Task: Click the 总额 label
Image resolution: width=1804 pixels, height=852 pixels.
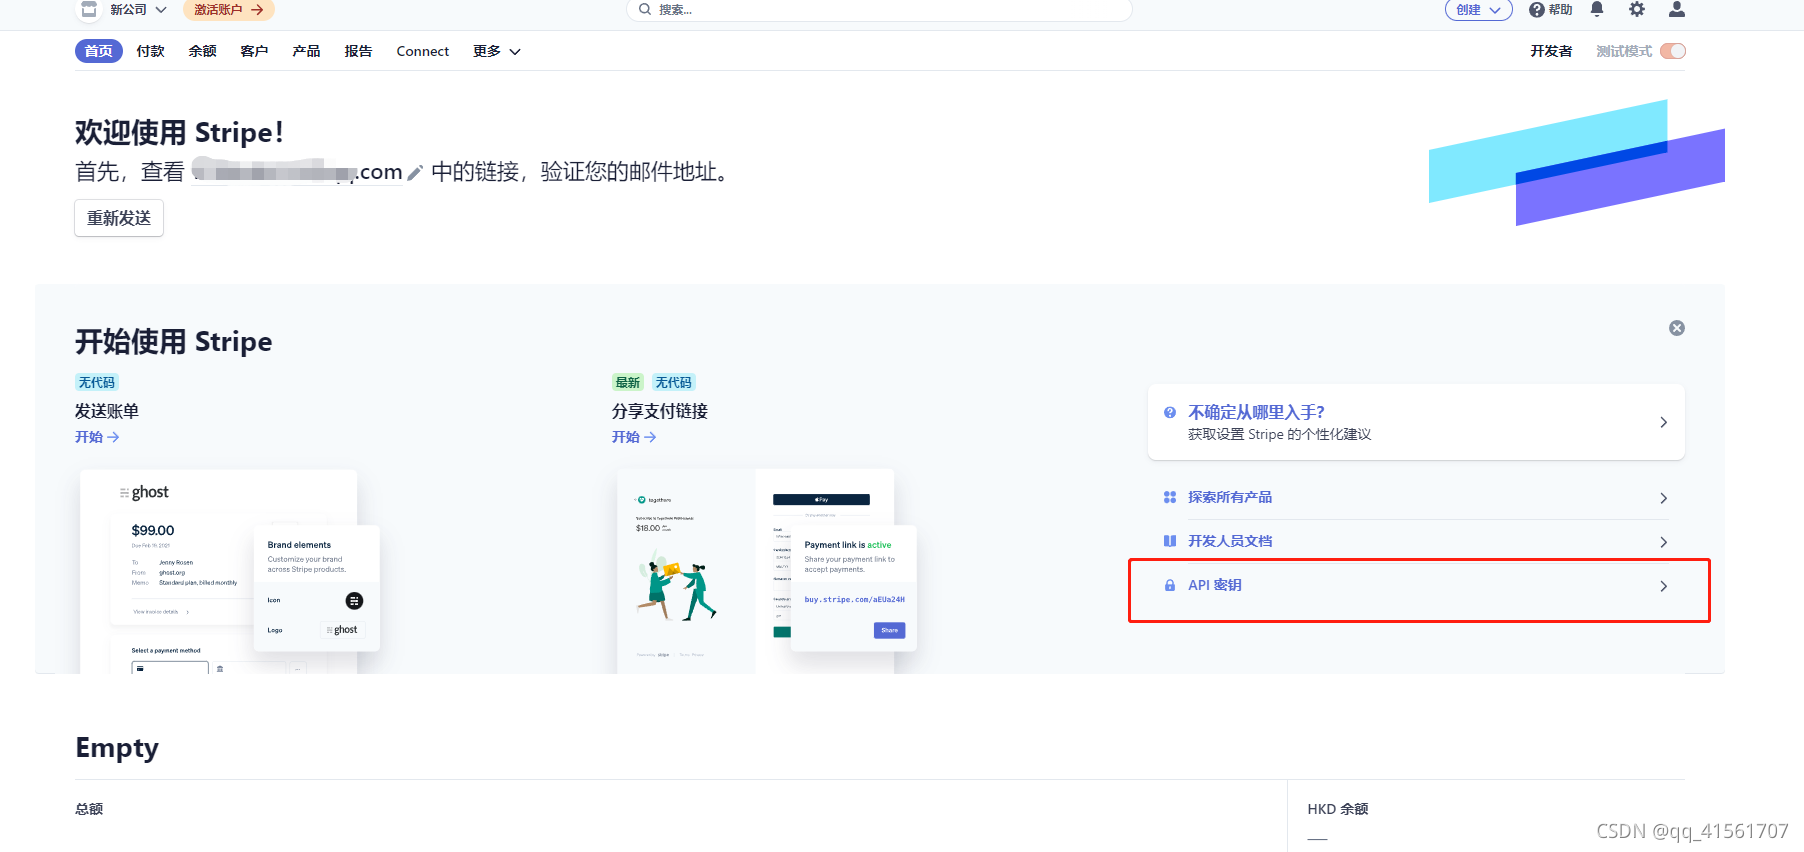Action: point(89,809)
